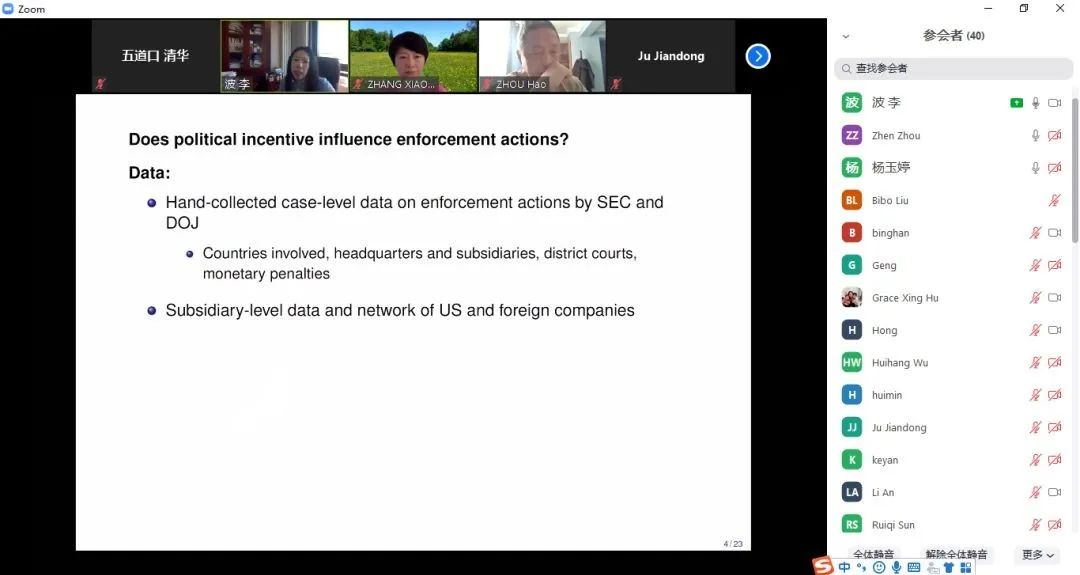The height and width of the screenshot is (575, 1080).
Task: Select Ju Jiandong in the participant list
Action: pyautogui.click(x=899, y=428)
